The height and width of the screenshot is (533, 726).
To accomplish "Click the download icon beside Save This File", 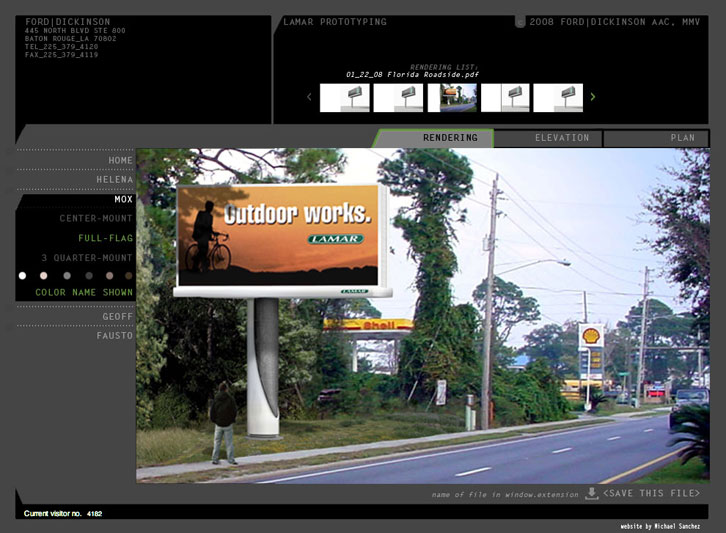I will point(591,494).
